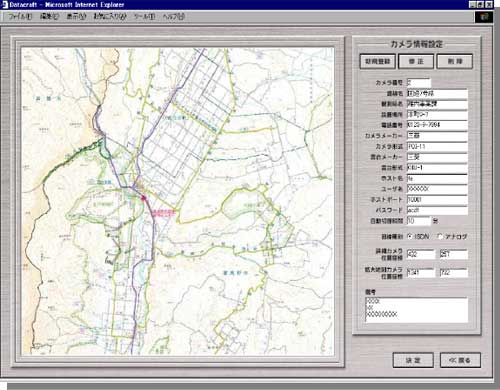Viewport: 500px width, 390px height.
Task: Select the ISDN line type radio button
Action: 410,236
